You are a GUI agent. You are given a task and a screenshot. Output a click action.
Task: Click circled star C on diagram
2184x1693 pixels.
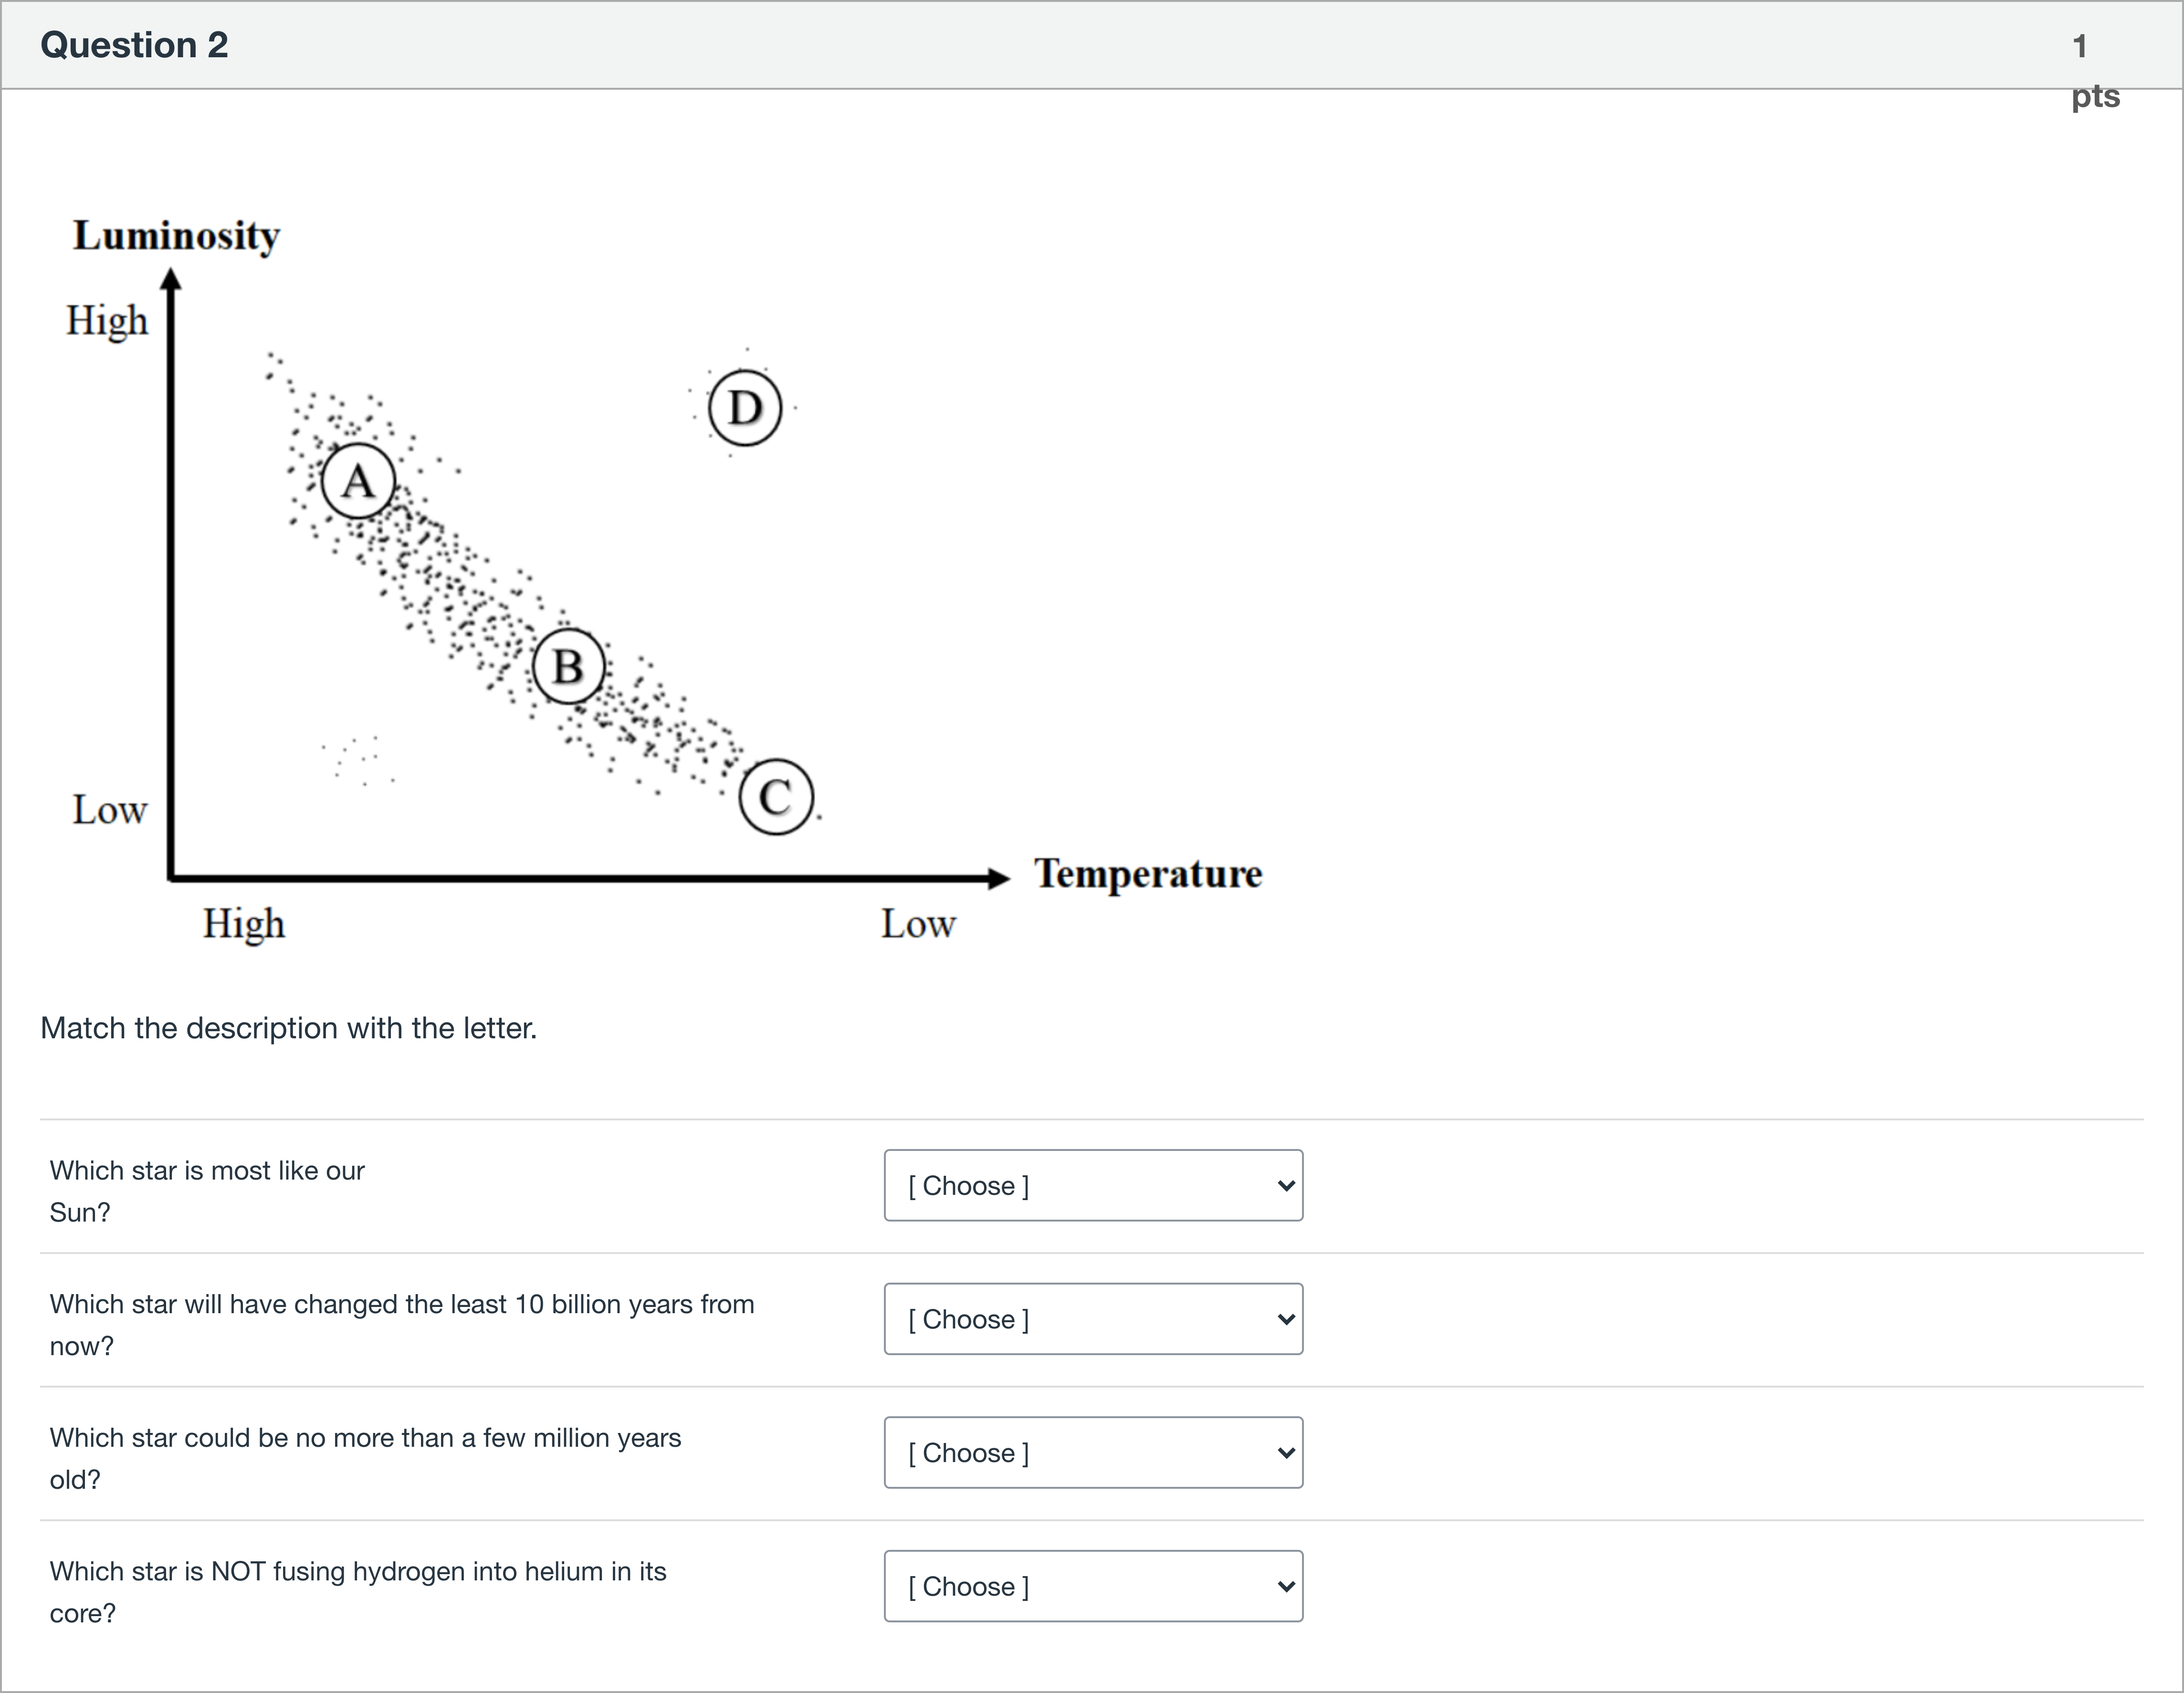pyautogui.click(x=776, y=797)
